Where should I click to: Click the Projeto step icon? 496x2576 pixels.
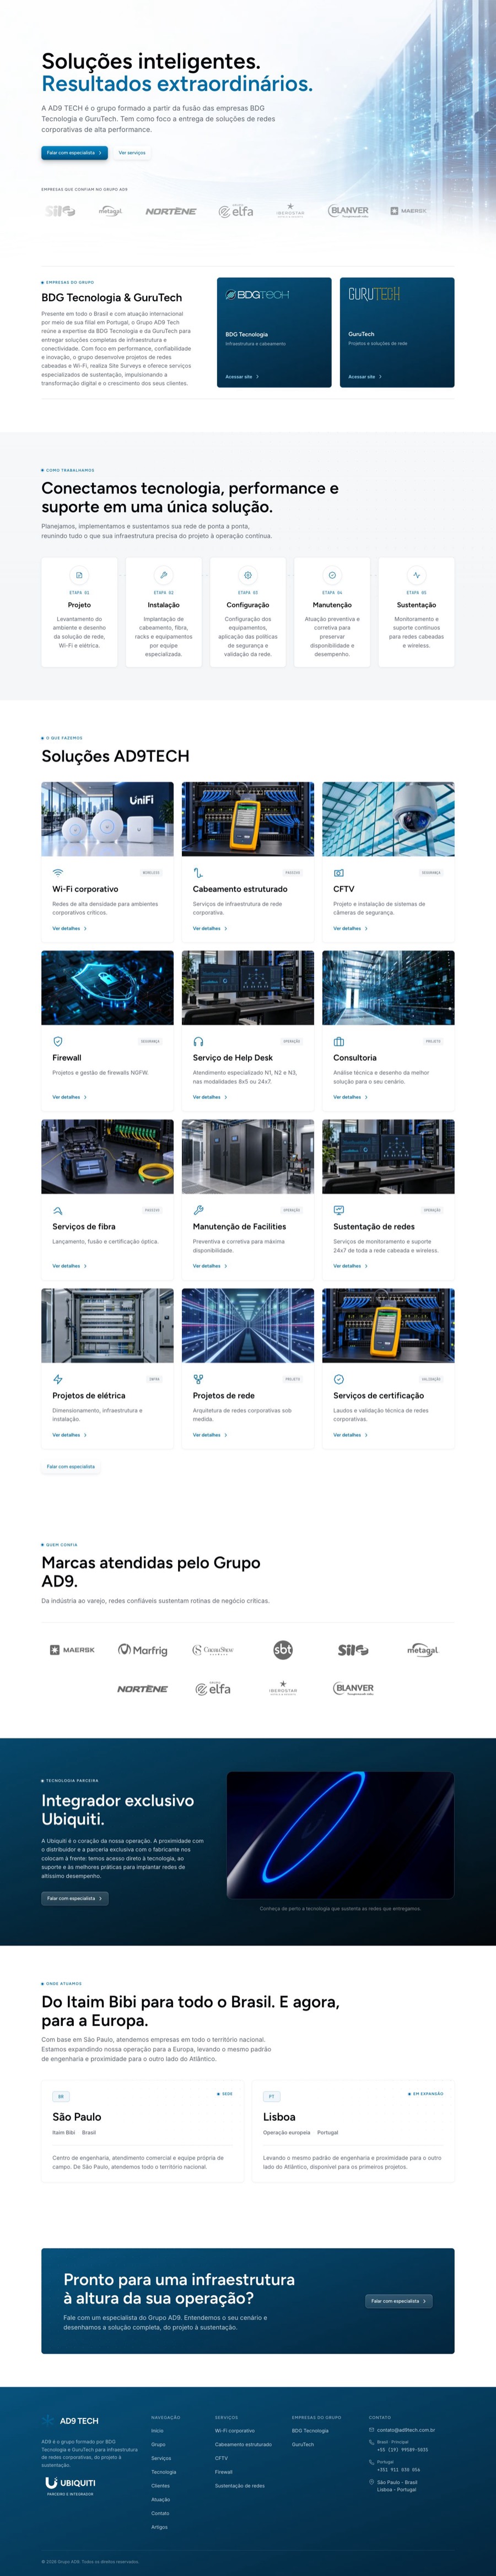click(x=79, y=575)
